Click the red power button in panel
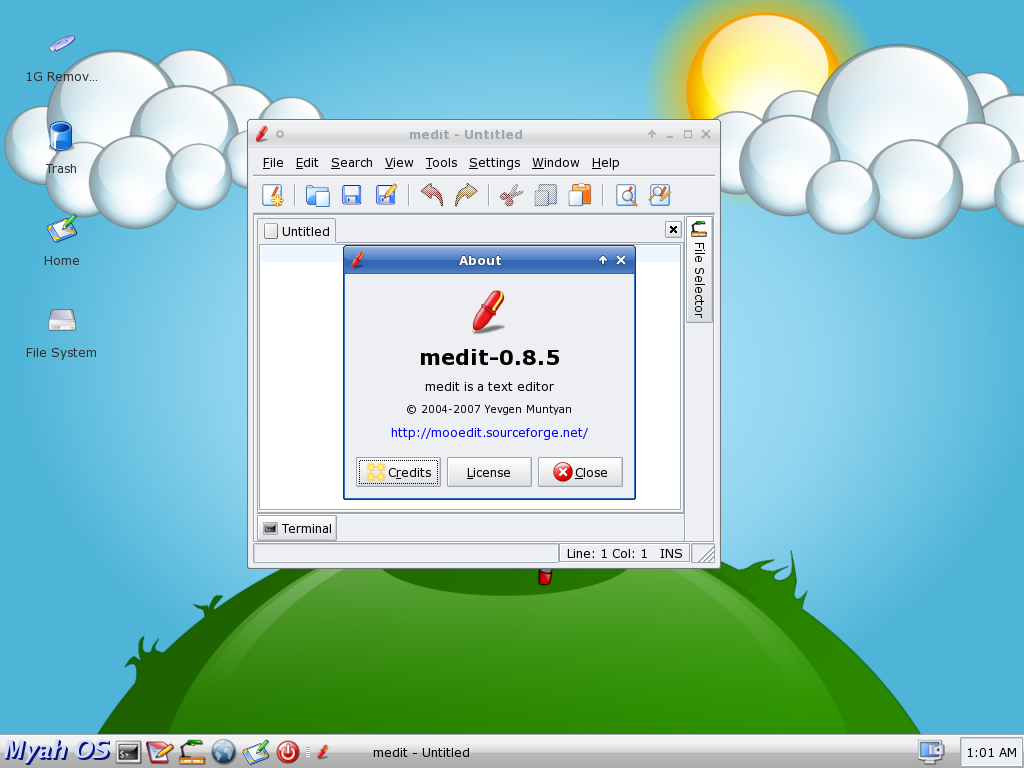The height and width of the screenshot is (768, 1024). coord(287,752)
